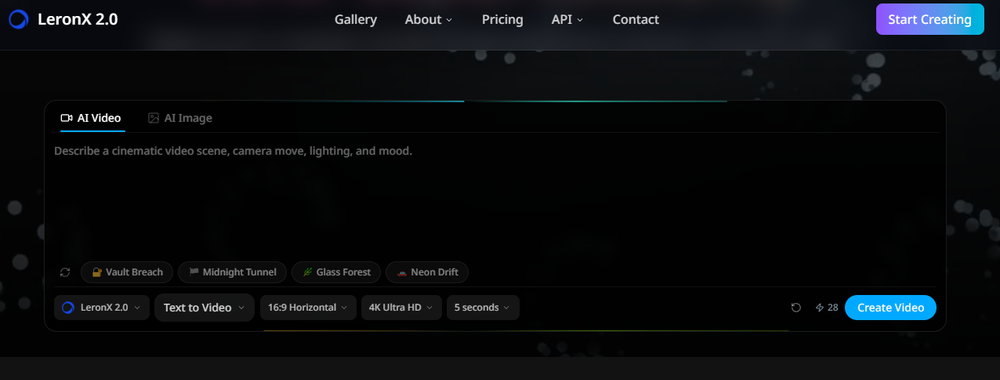
Task: Go to the Pricing page
Action: coord(503,20)
